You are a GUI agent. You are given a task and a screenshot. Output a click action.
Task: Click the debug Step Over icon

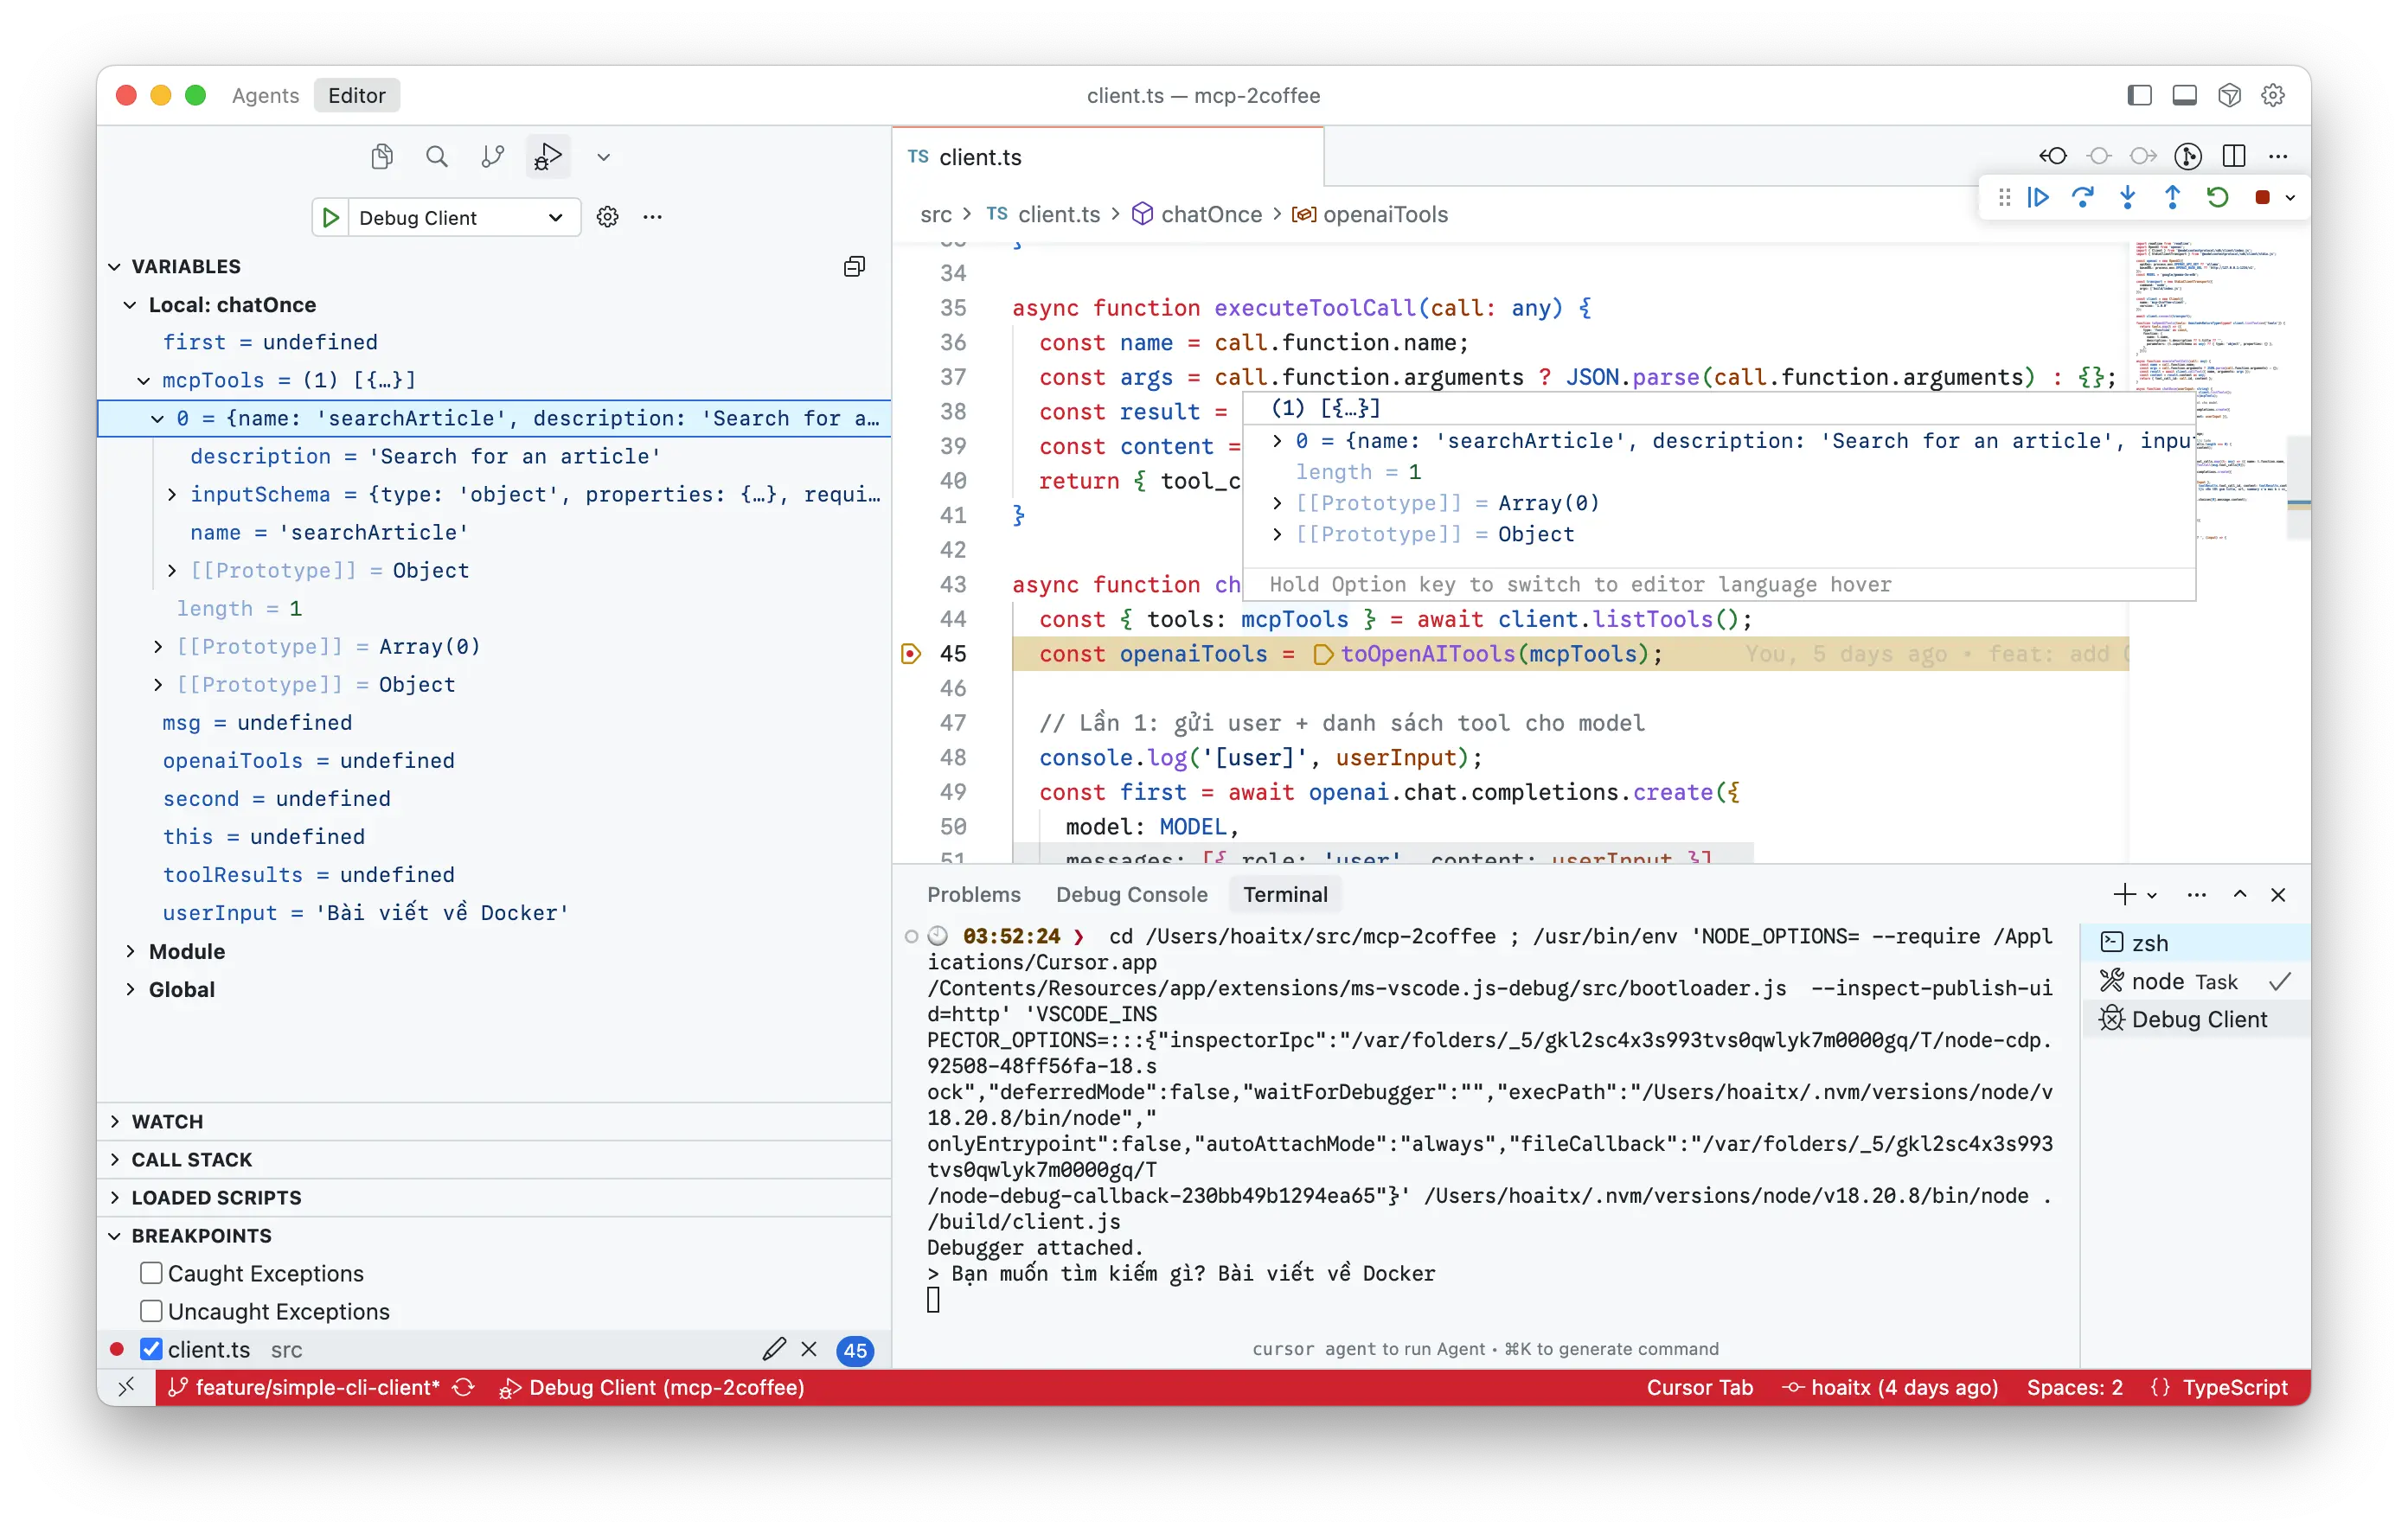(x=2083, y=197)
